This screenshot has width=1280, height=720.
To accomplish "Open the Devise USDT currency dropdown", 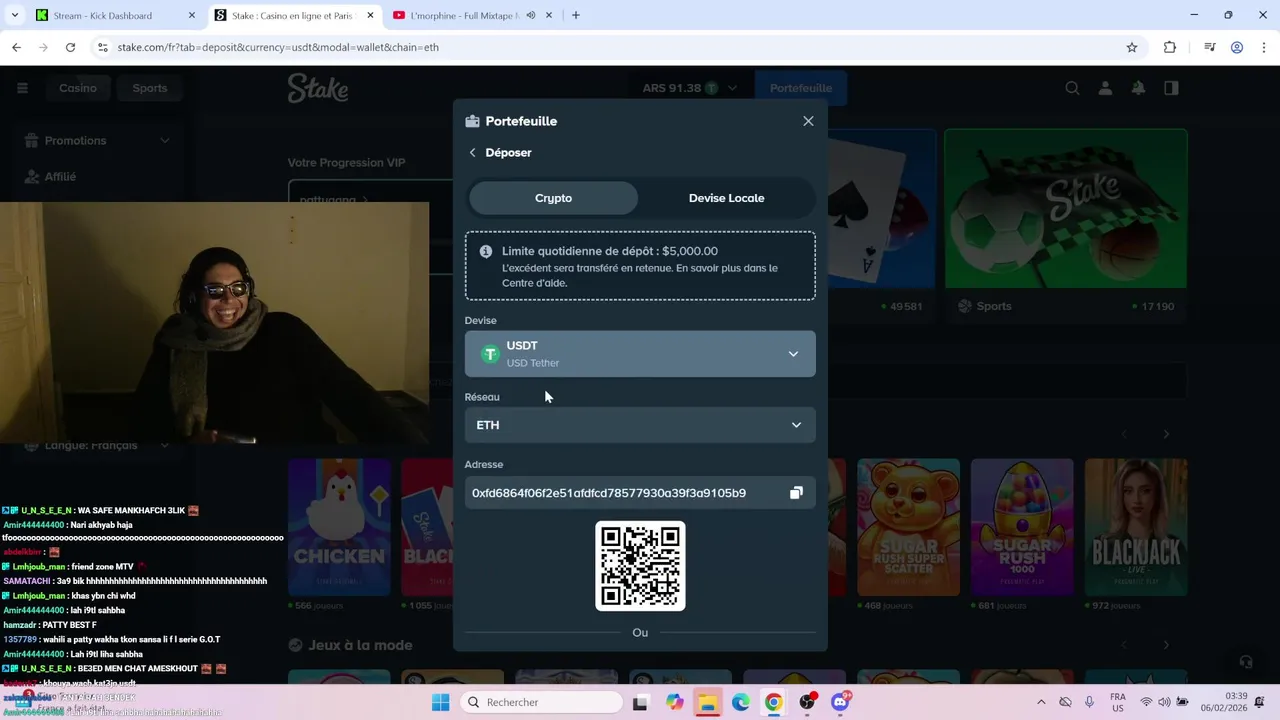I will 640,354.
